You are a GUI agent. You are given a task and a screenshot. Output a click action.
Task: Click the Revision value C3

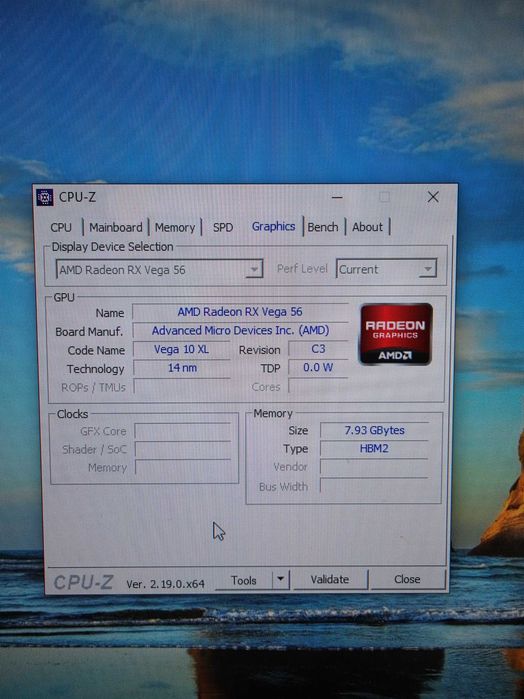[318, 349]
